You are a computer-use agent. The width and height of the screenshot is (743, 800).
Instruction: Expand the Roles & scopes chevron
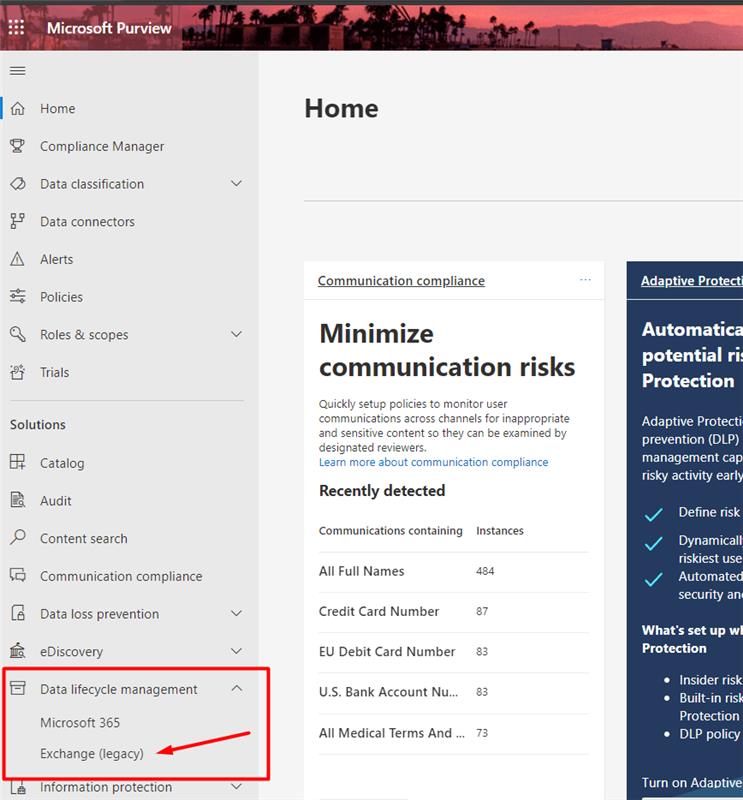tap(236, 335)
